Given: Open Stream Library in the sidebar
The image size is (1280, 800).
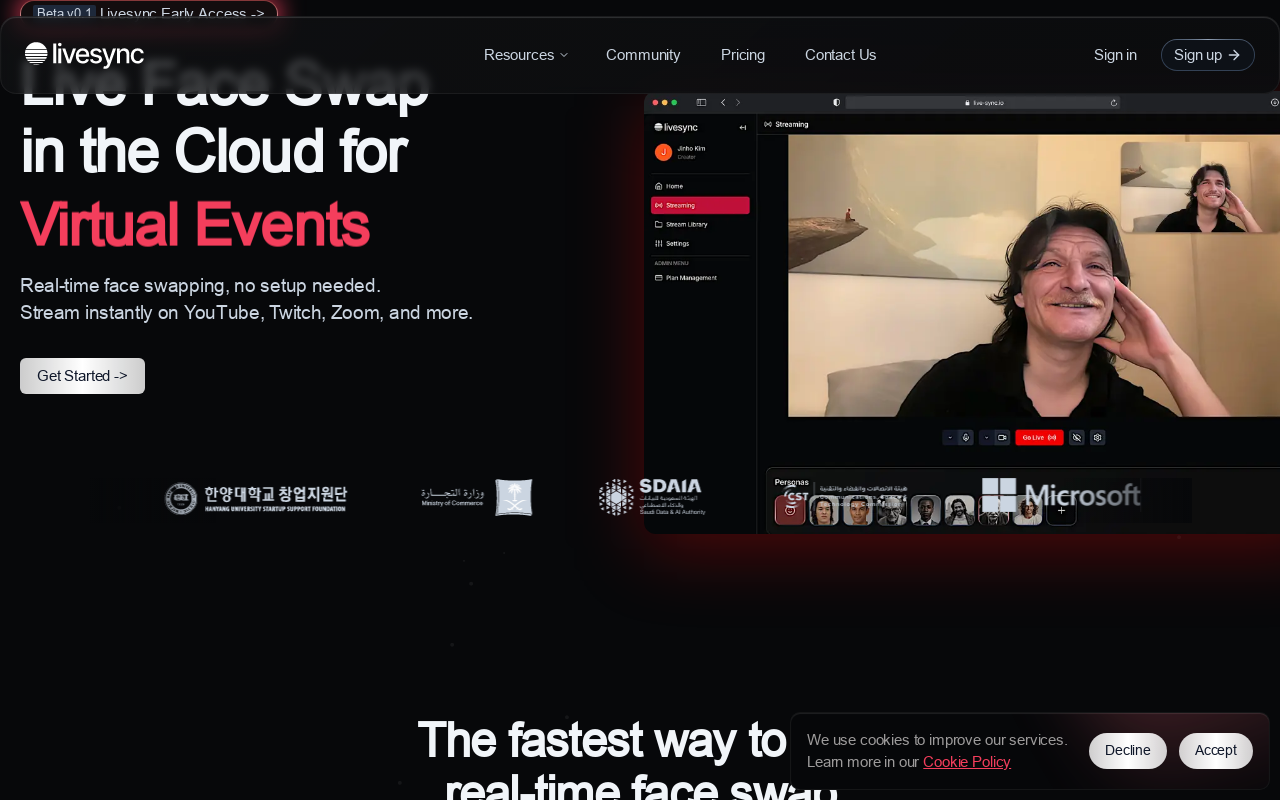Looking at the screenshot, I should click(x=700, y=224).
